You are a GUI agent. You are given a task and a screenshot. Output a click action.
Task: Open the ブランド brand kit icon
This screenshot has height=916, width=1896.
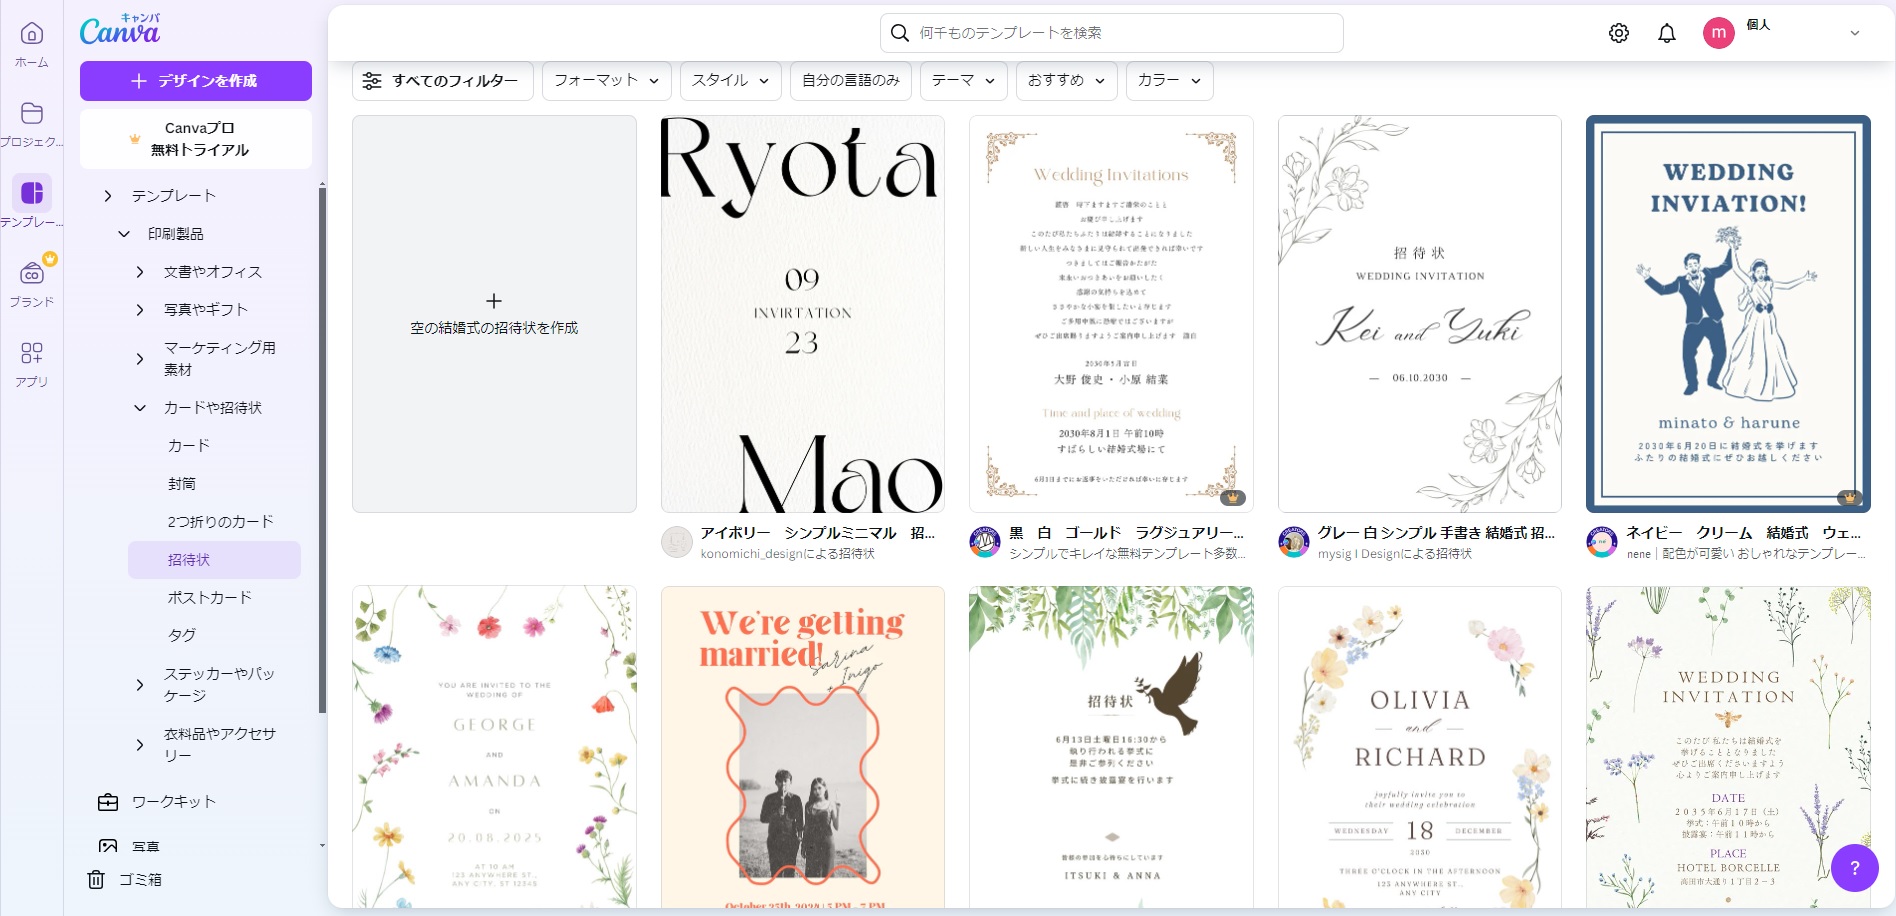pos(32,272)
